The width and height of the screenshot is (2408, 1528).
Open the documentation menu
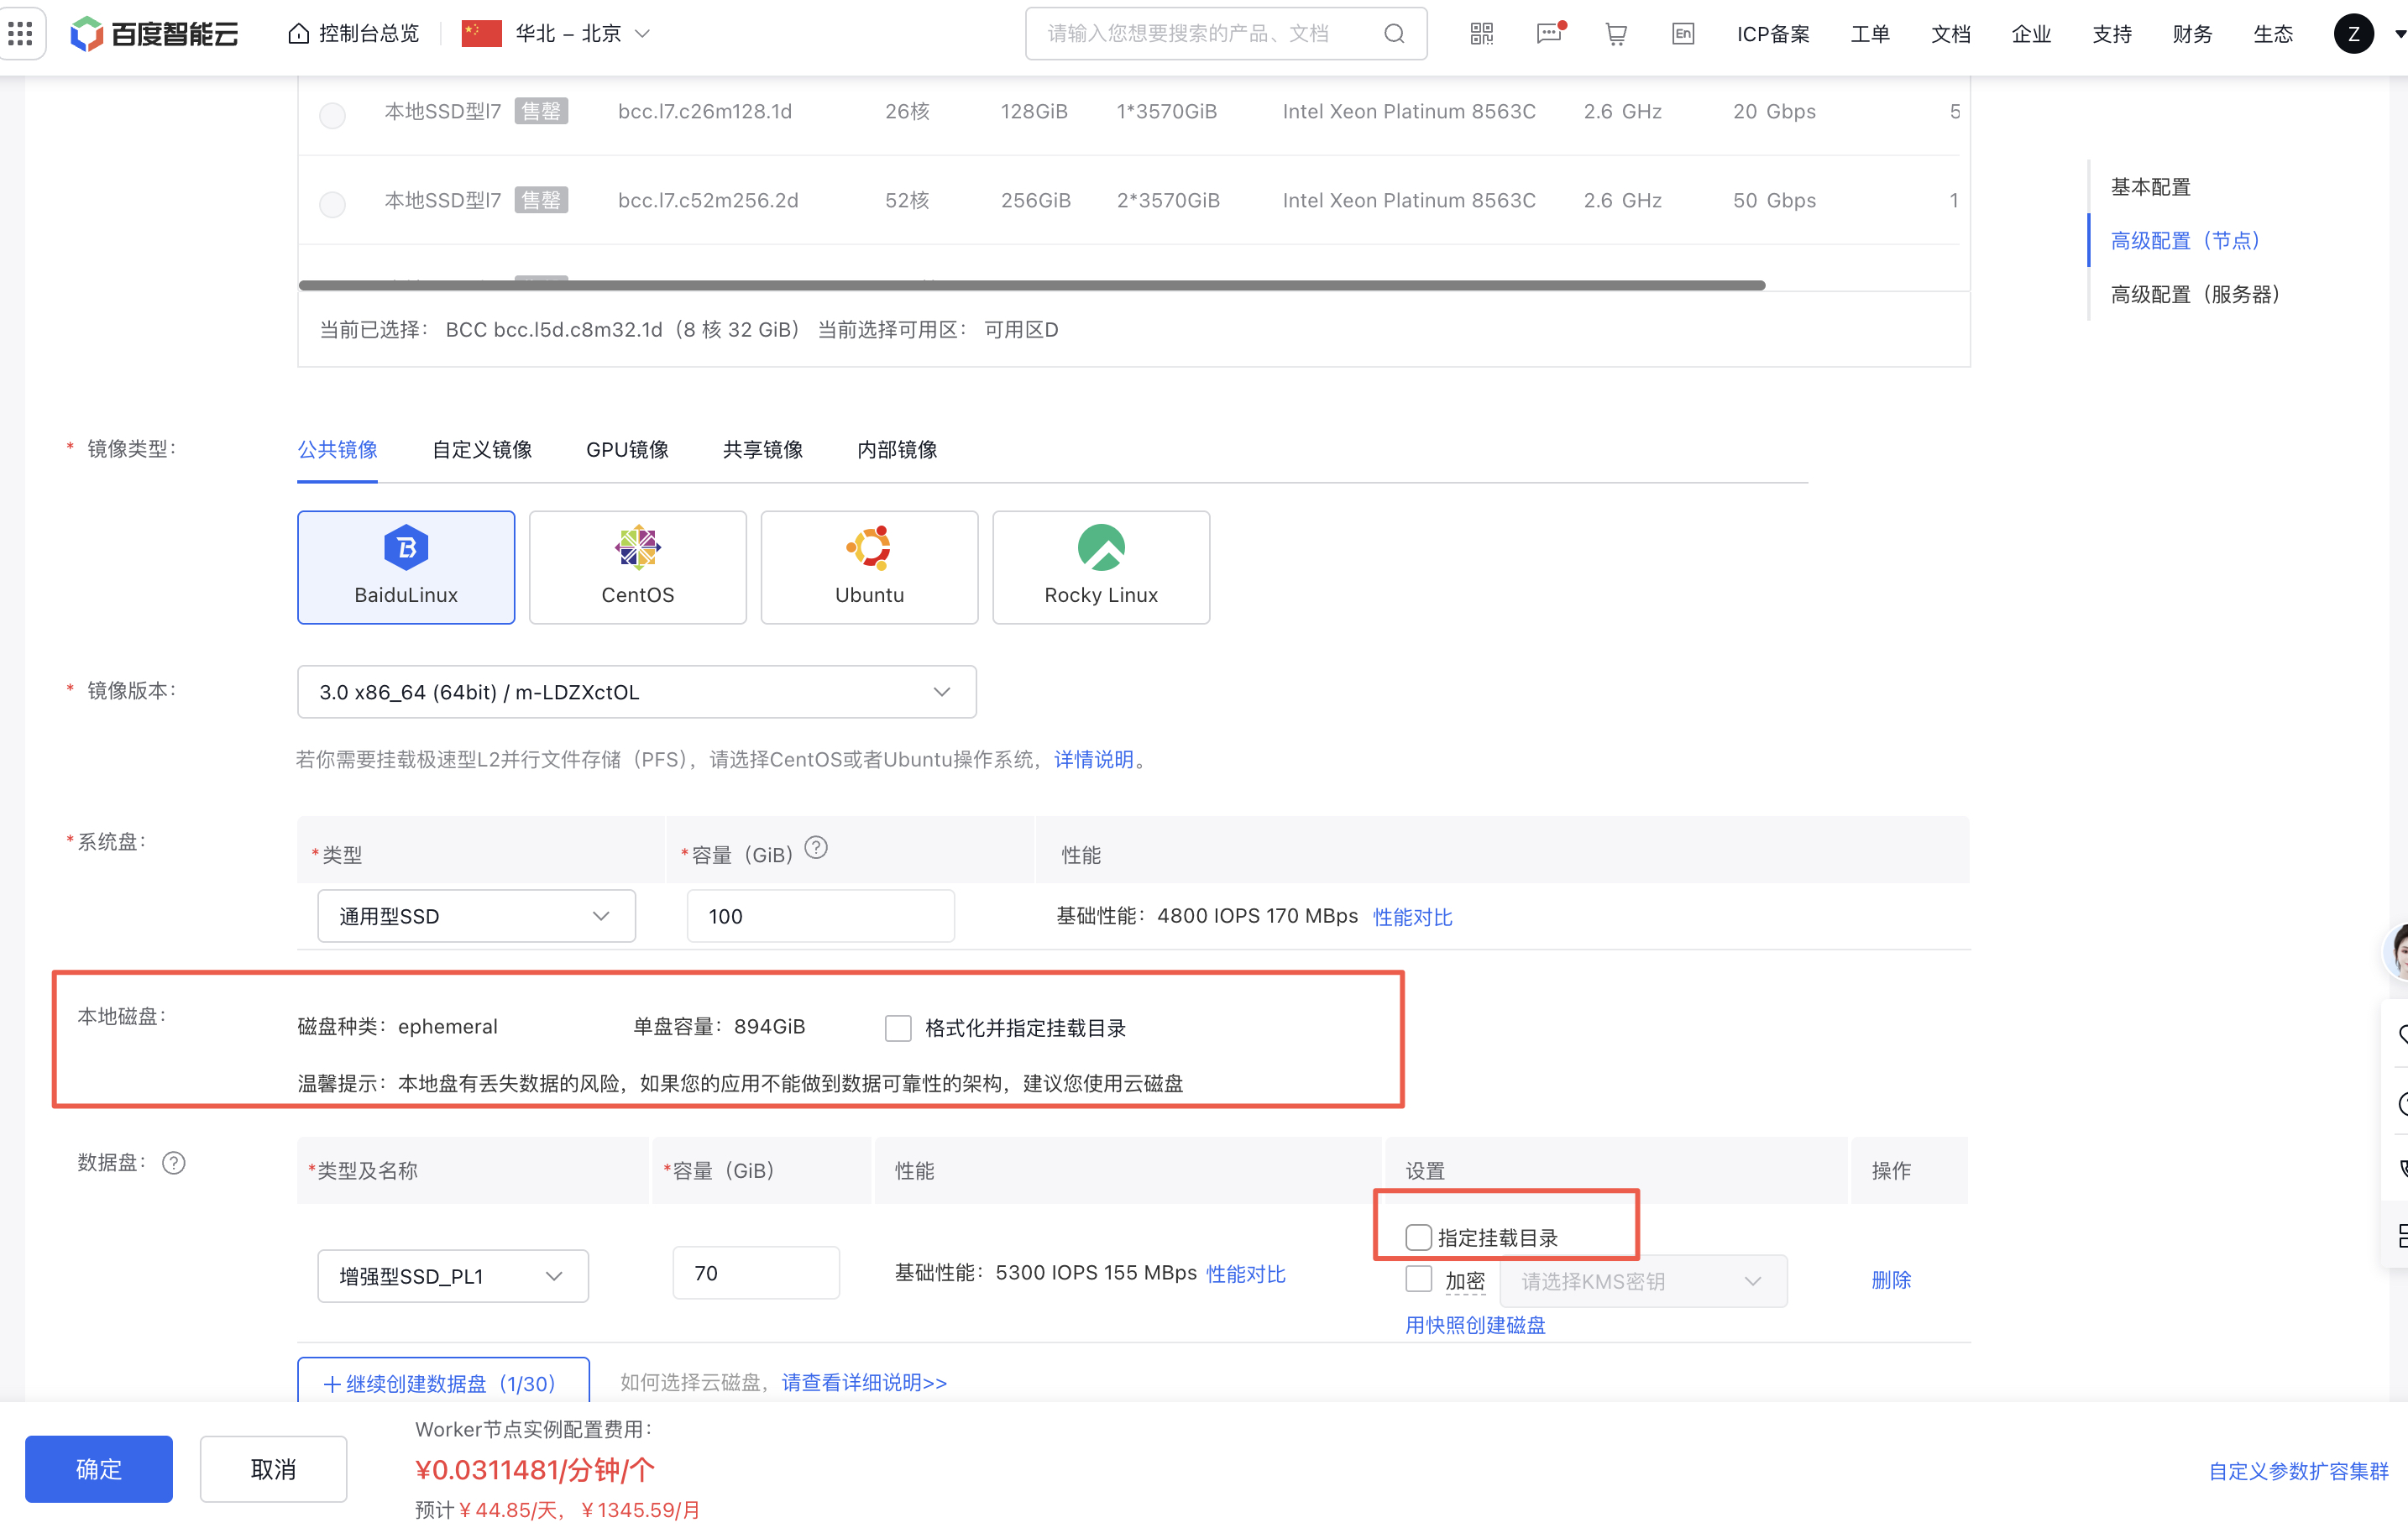(x=1950, y=34)
